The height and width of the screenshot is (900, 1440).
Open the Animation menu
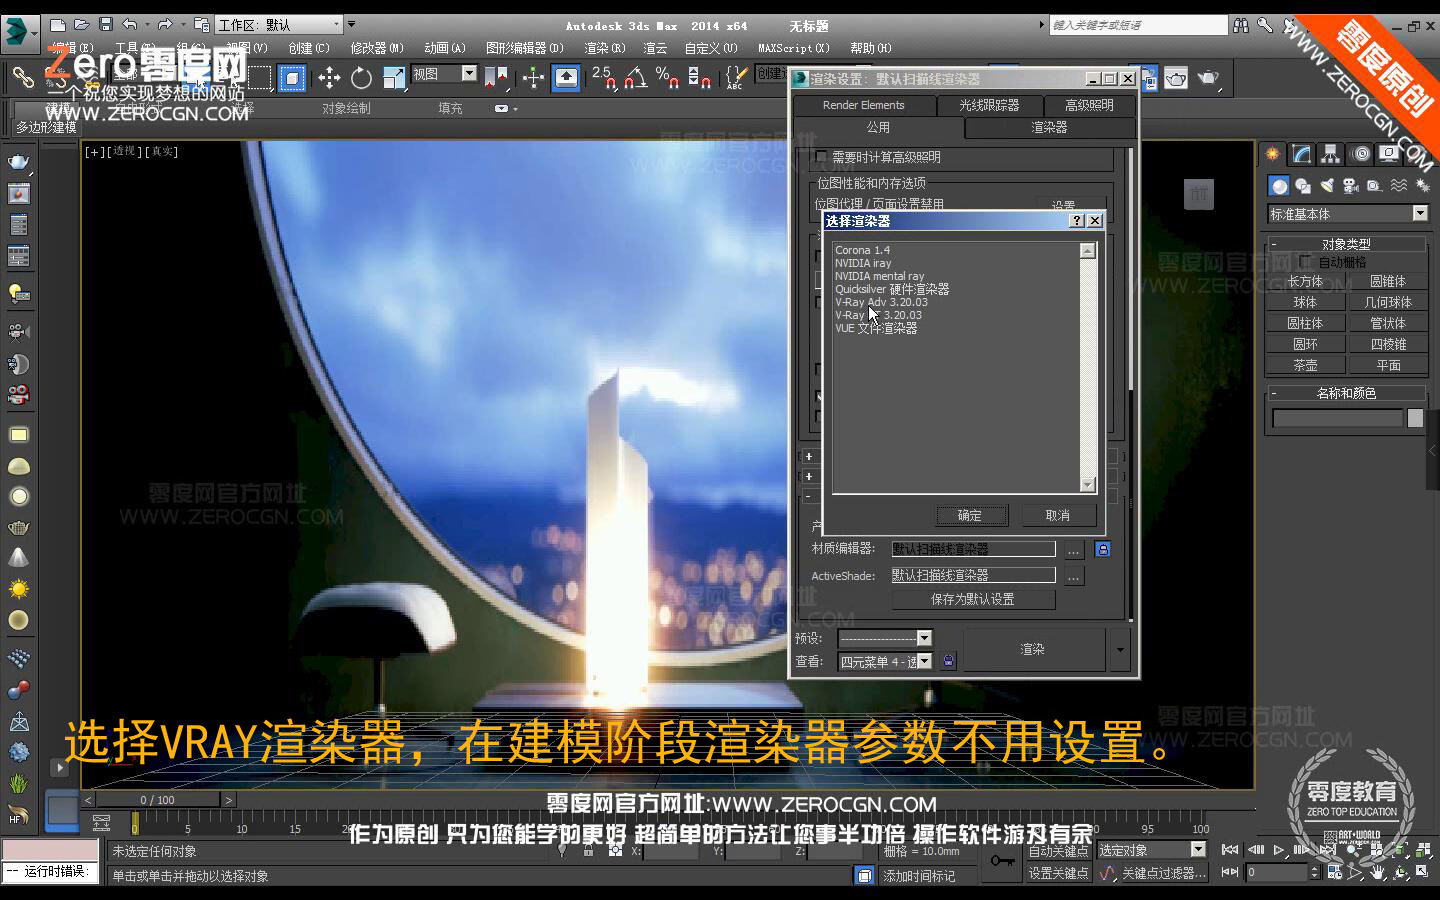click(445, 48)
